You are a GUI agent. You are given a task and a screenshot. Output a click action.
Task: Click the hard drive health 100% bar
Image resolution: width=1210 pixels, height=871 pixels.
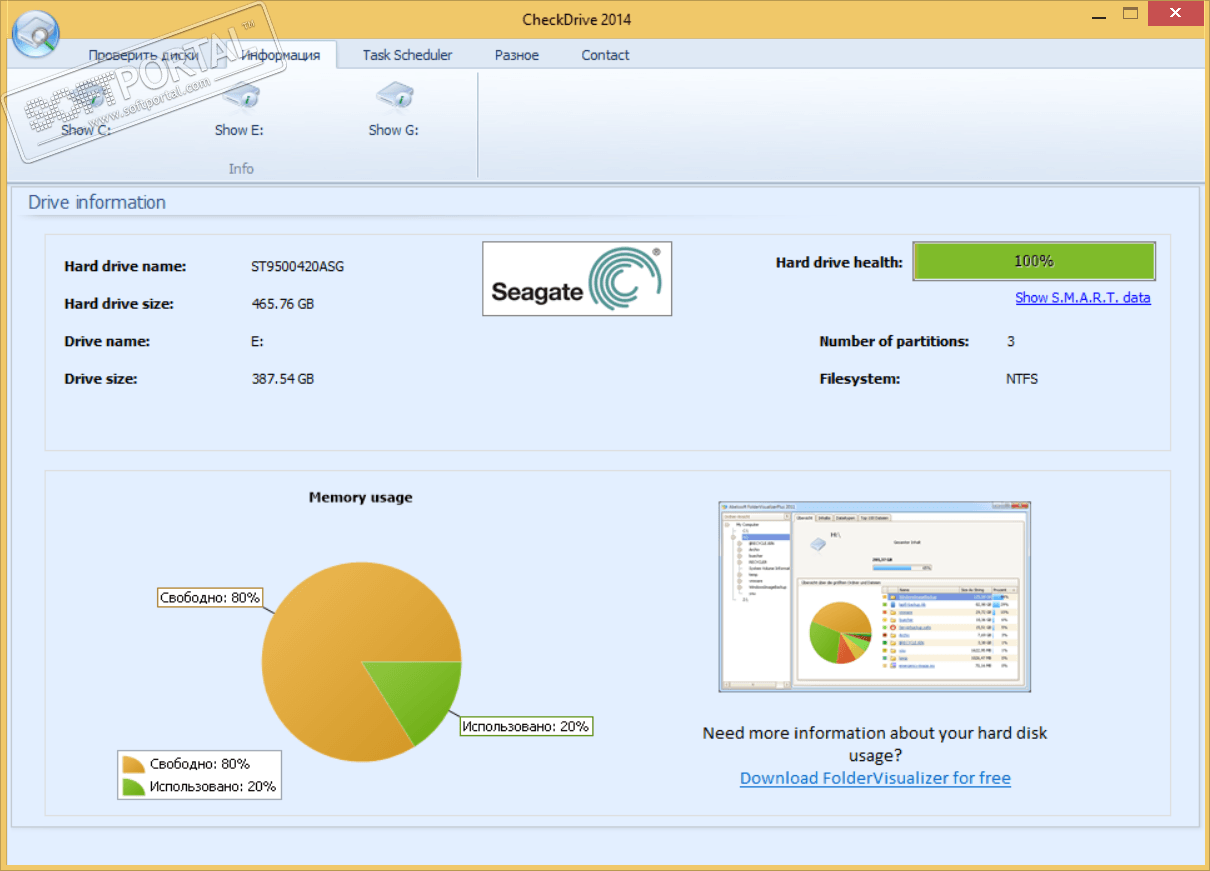click(x=1034, y=261)
